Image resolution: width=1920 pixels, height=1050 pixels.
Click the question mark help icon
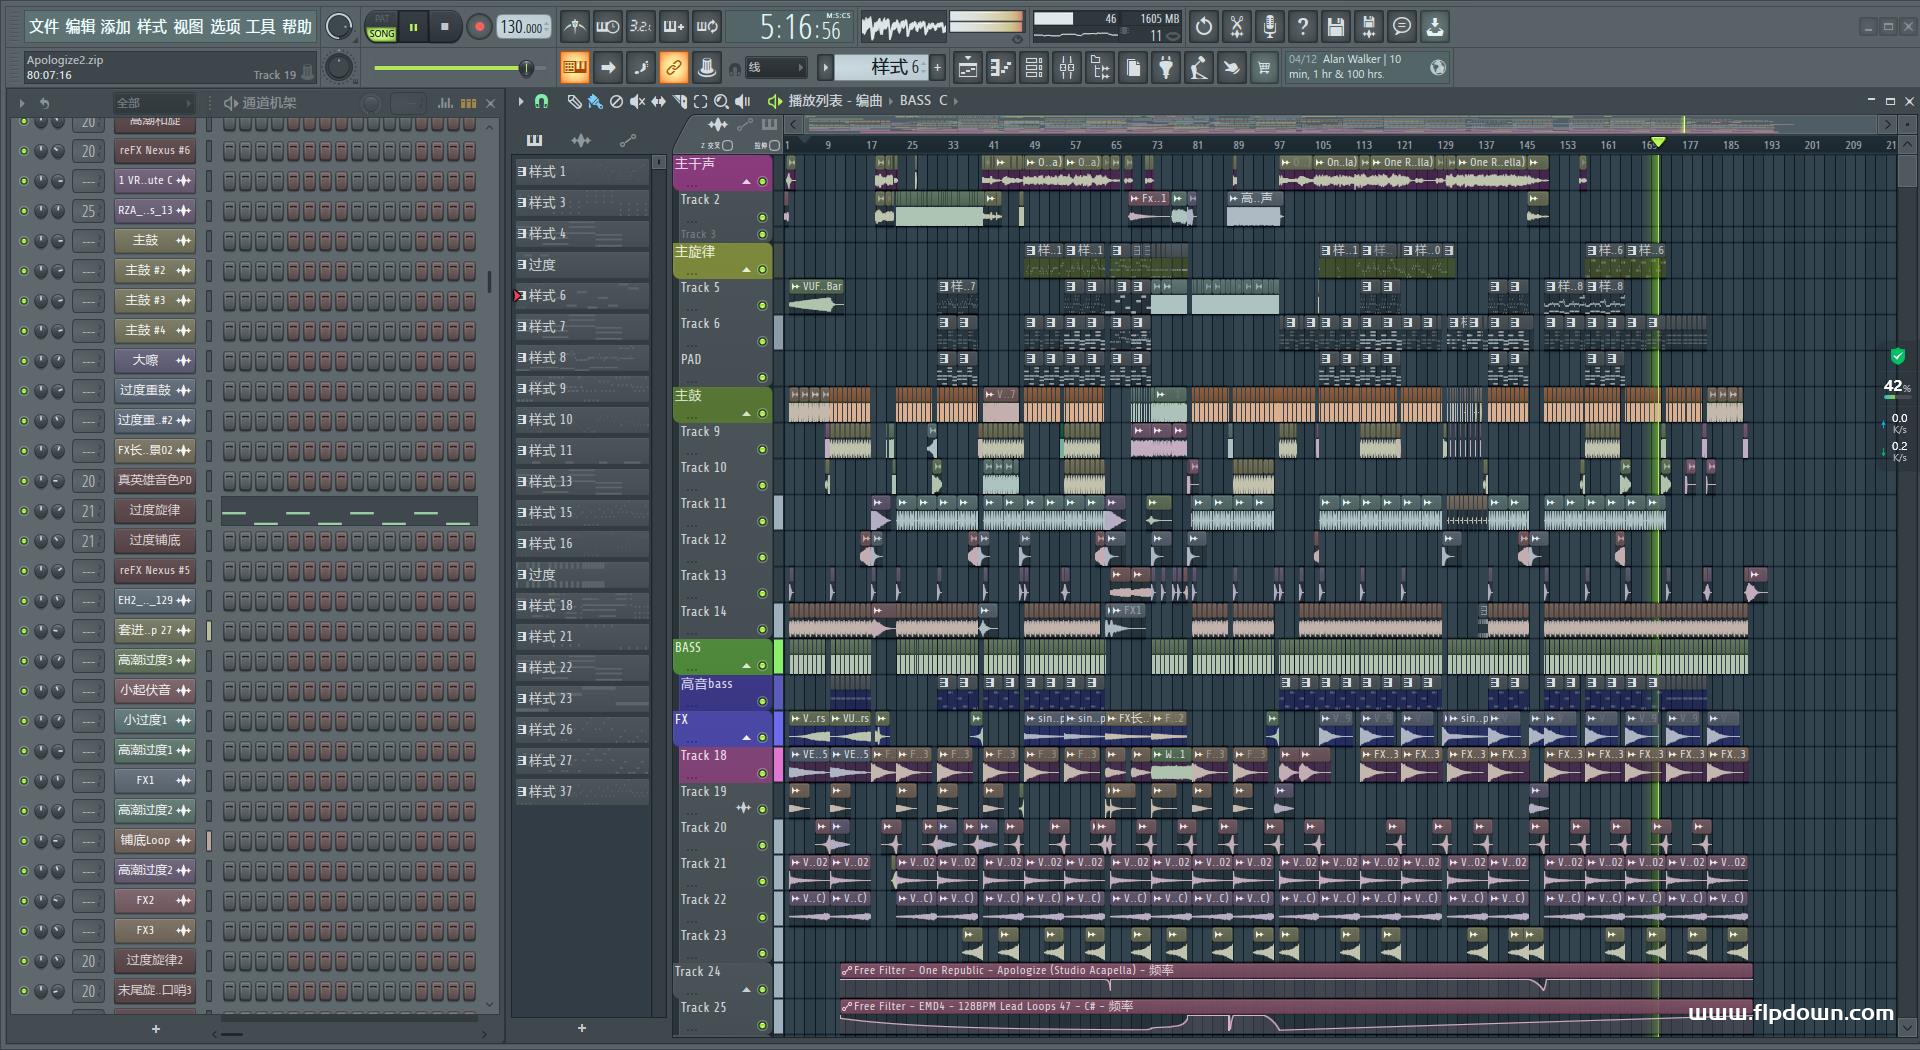(1302, 27)
